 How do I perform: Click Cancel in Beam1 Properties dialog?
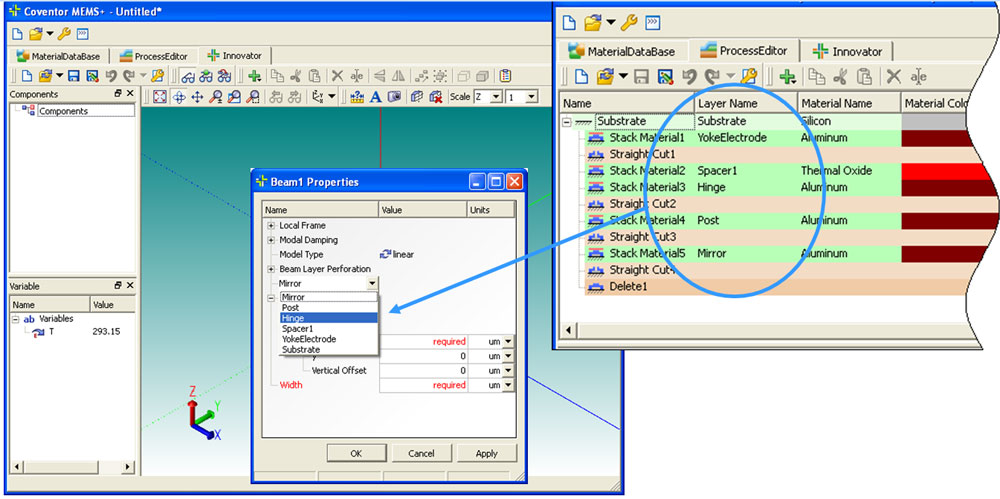[421, 453]
